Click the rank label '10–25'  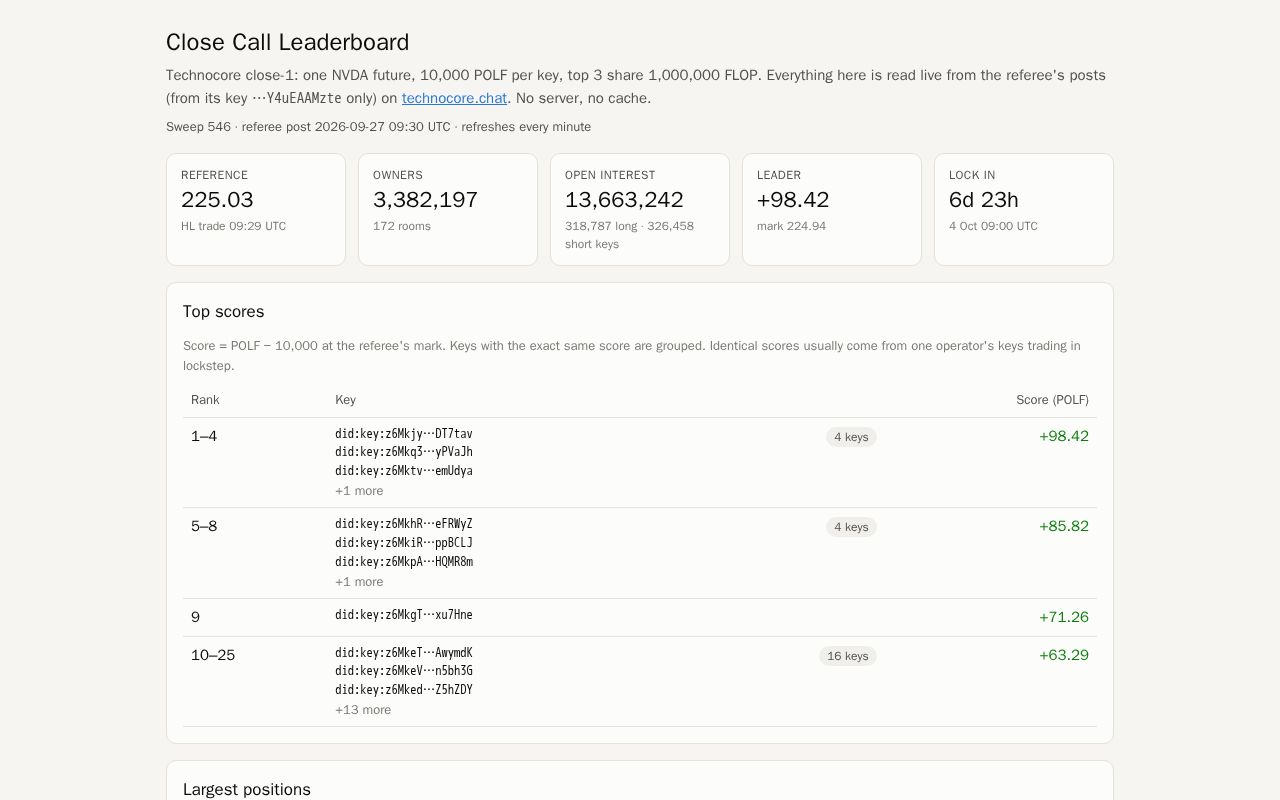[213, 655]
